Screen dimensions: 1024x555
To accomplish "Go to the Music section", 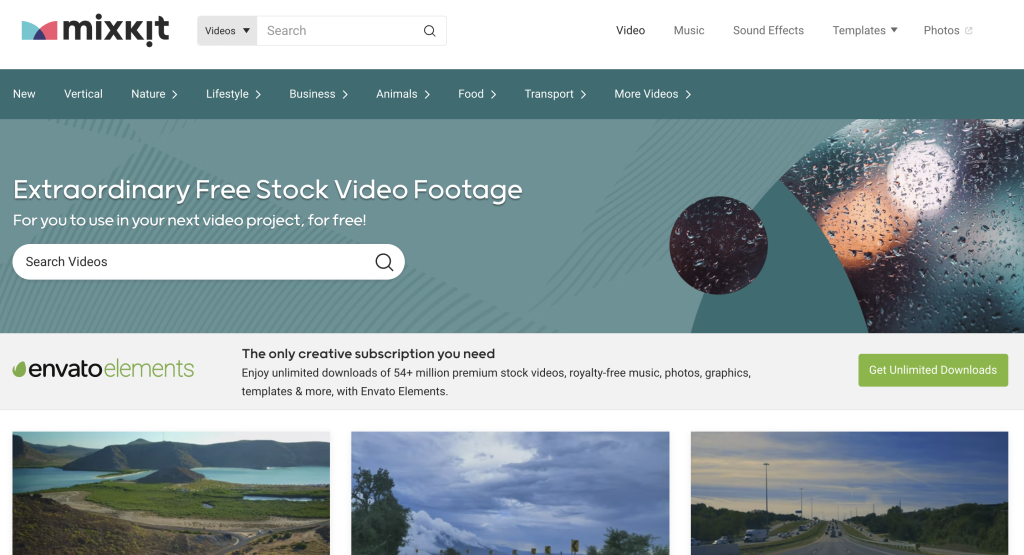I will pyautogui.click(x=688, y=31).
